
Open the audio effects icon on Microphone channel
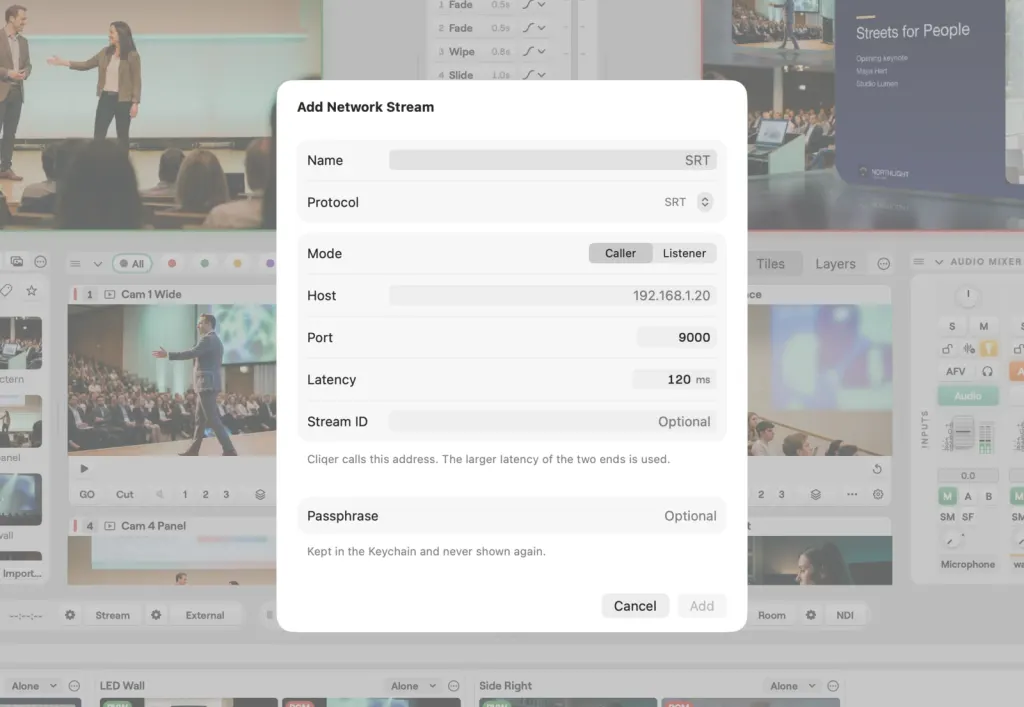(969, 349)
